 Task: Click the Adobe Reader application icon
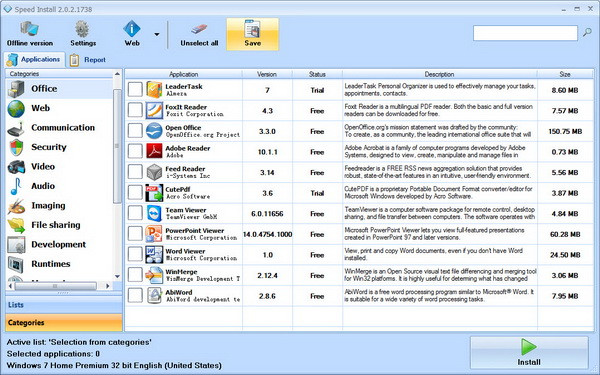[154, 152]
